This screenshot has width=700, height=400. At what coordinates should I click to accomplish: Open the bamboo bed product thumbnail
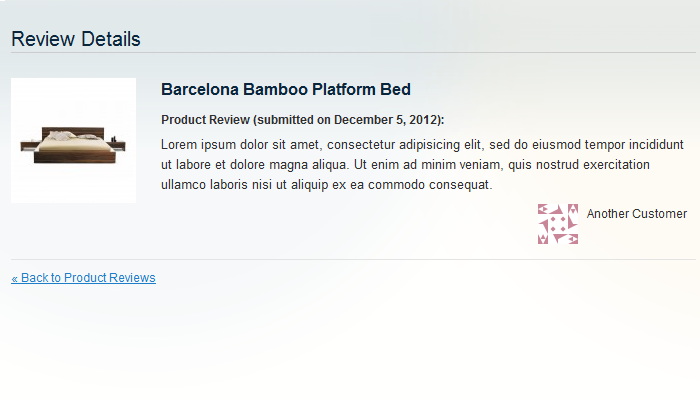74,141
